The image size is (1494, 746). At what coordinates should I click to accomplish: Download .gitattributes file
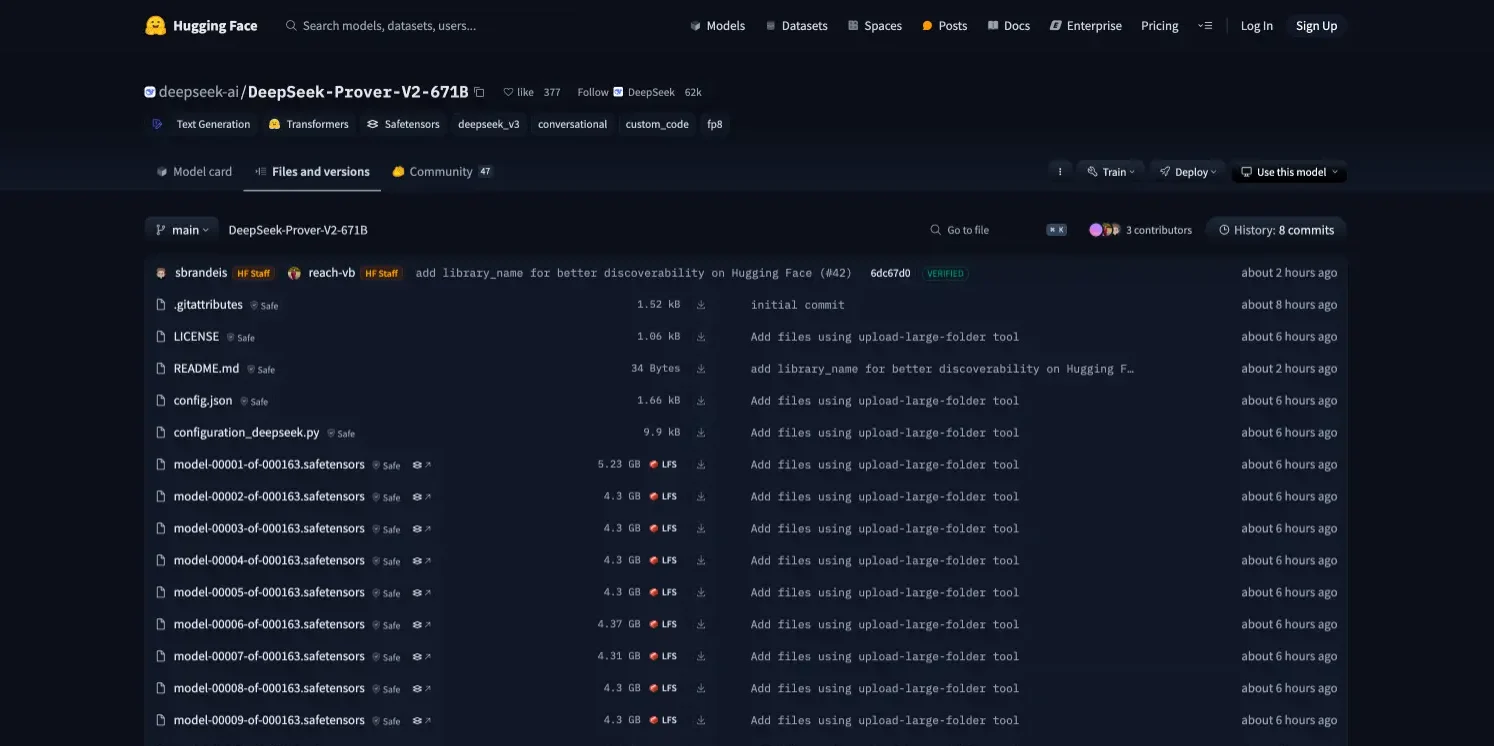(x=701, y=305)
